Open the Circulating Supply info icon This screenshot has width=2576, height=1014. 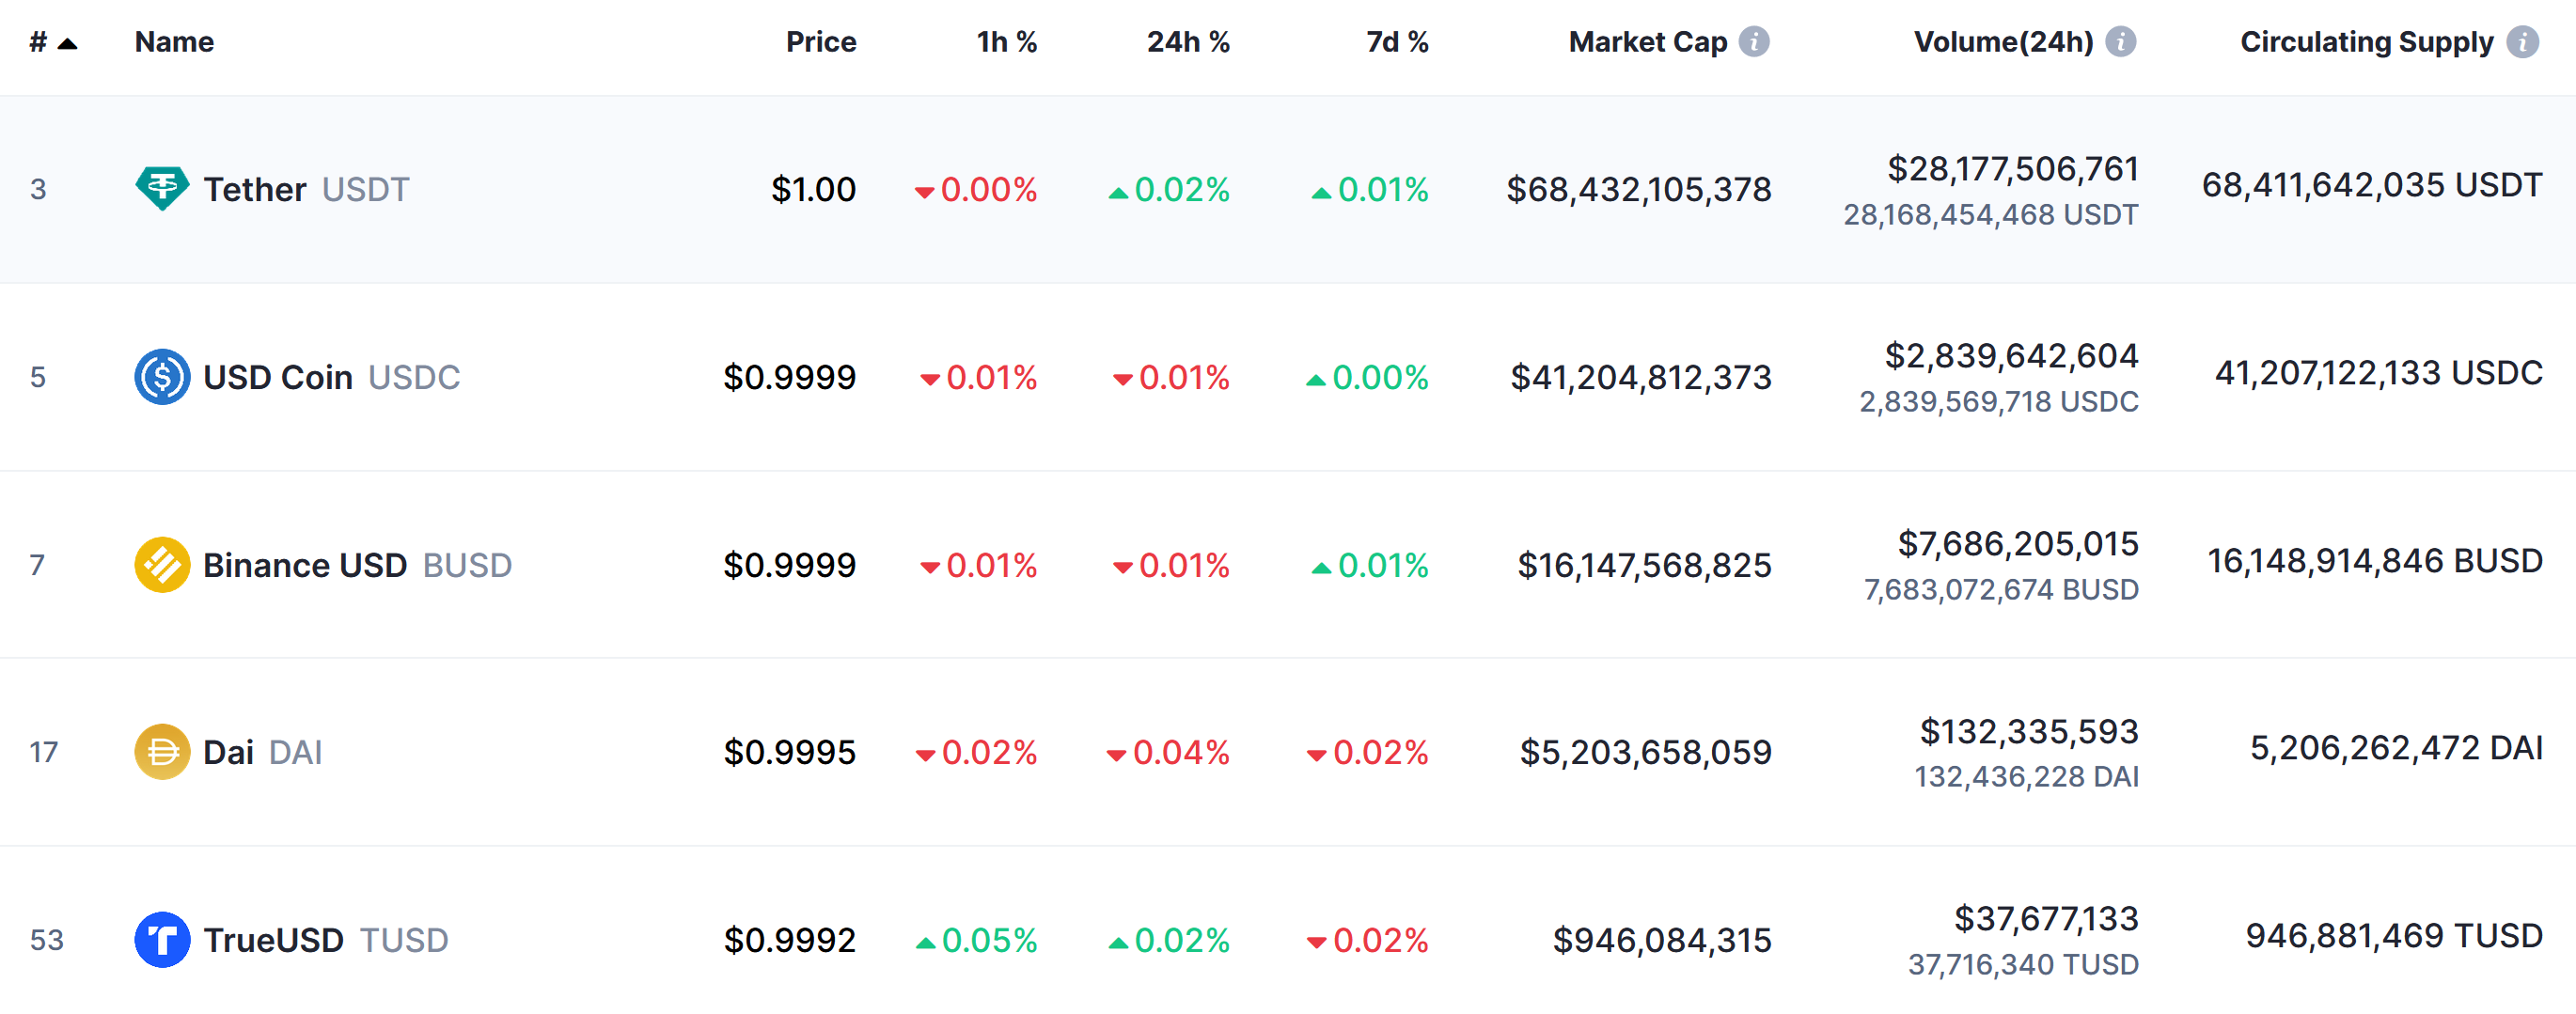coord(2522,42)
